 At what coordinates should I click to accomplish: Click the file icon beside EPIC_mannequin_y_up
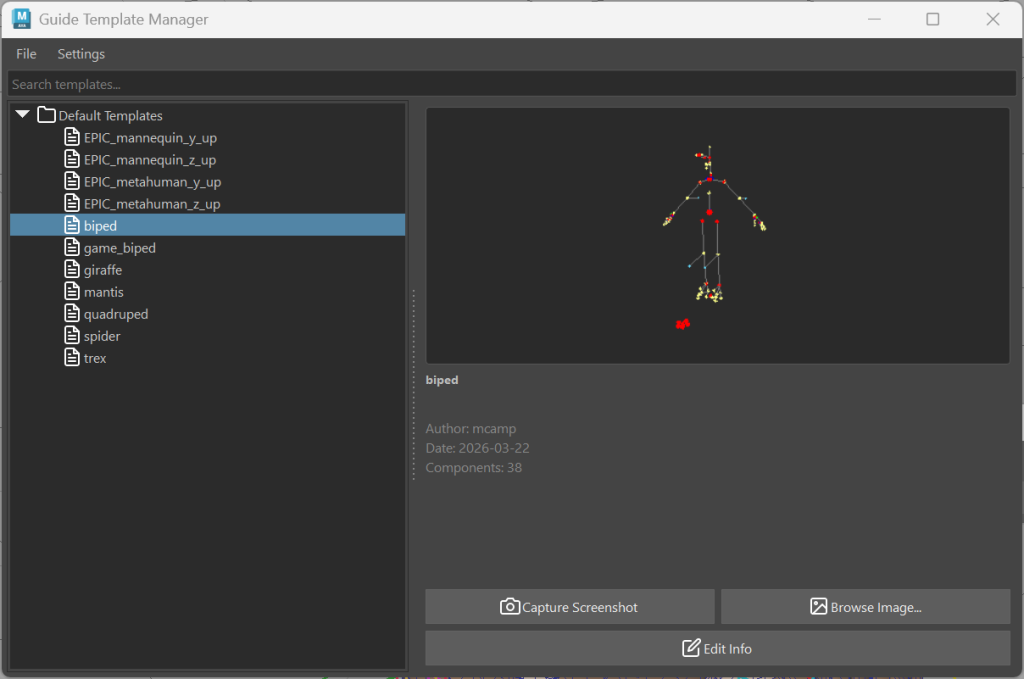72,138
